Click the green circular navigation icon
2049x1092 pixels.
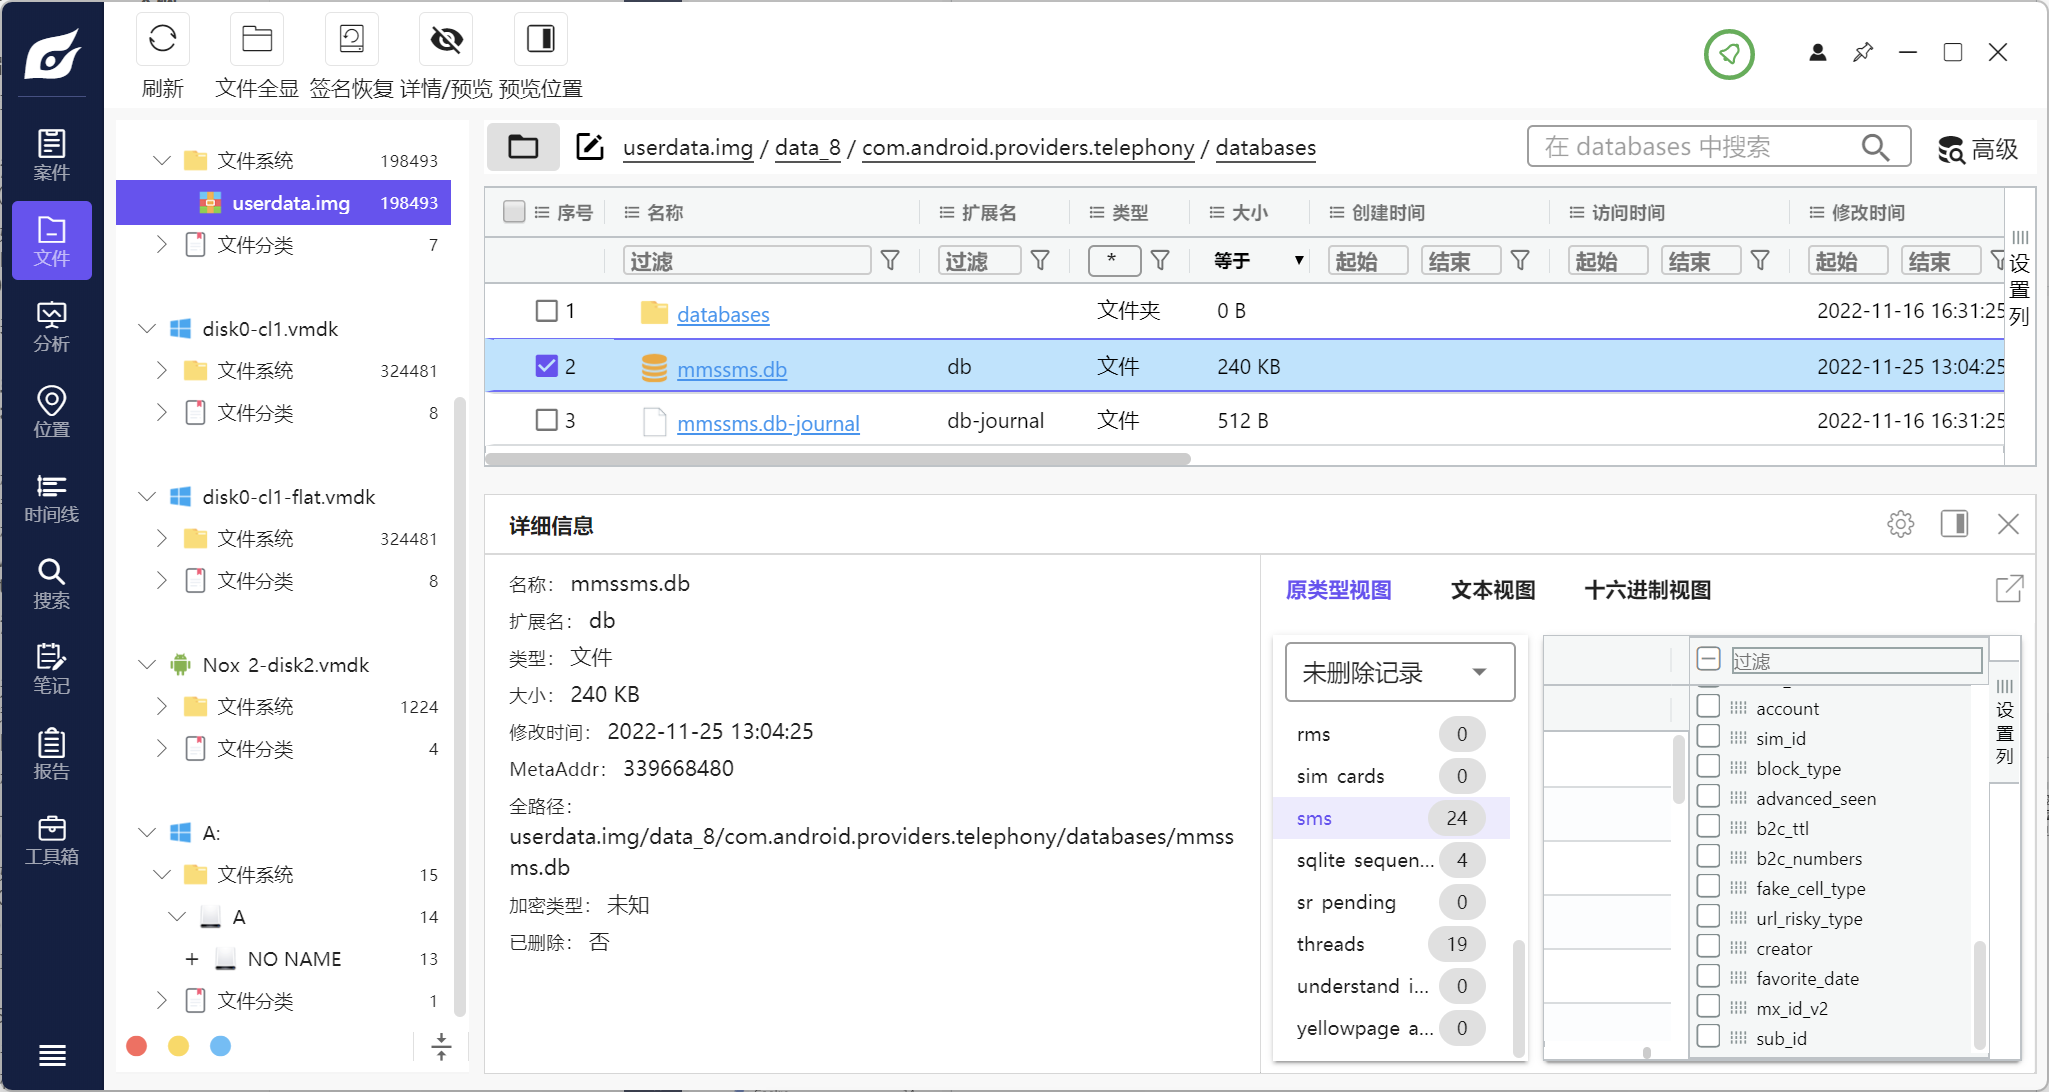click(x=1729, y=54)
